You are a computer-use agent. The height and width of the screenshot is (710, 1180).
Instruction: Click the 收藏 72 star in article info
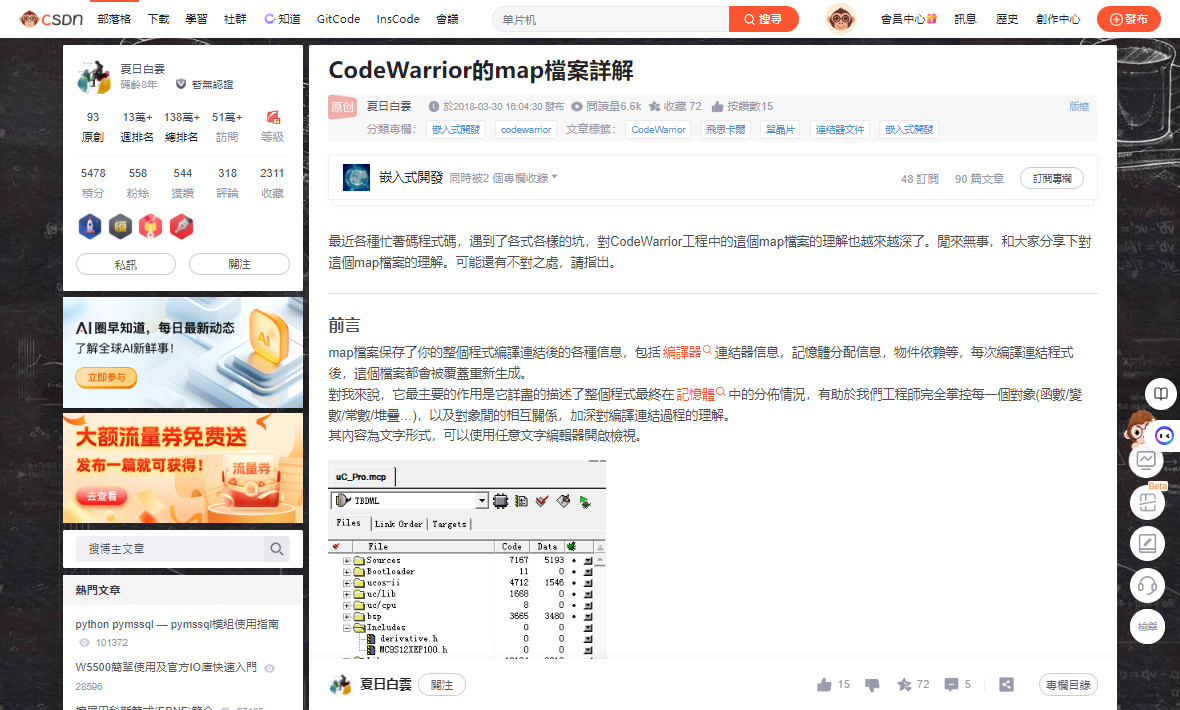(x=675, y=106)
